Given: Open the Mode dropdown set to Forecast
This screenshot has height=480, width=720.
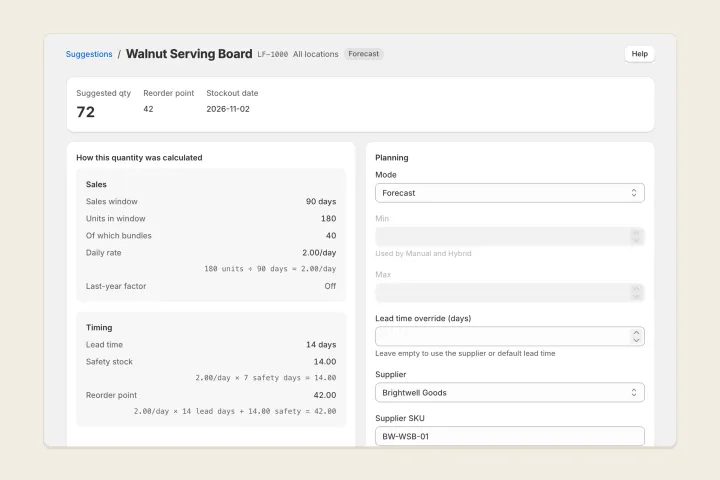Looking at the screenshot, I should [510, 193].
